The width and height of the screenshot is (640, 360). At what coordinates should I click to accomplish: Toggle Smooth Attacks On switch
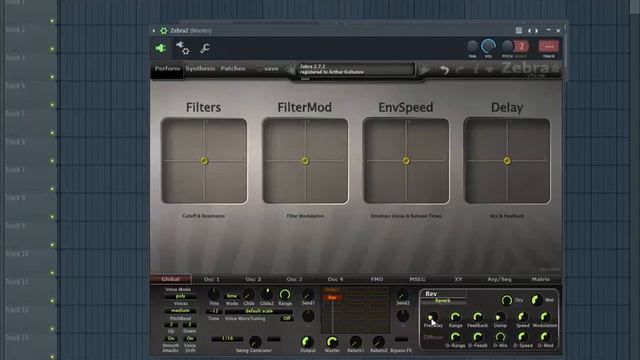(171, 338)
